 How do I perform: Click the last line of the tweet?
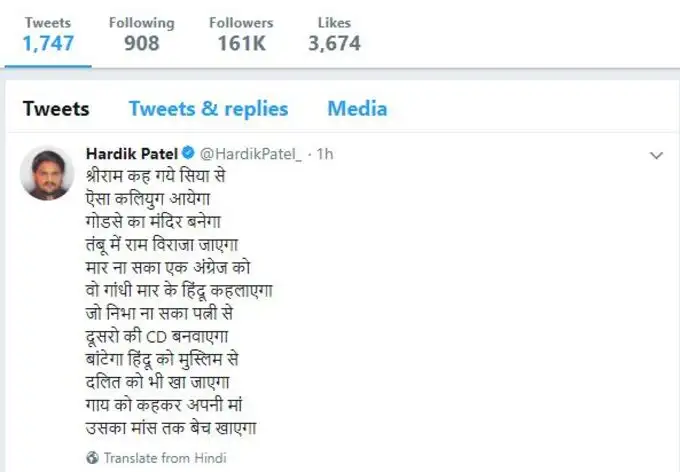coord(171,428)
